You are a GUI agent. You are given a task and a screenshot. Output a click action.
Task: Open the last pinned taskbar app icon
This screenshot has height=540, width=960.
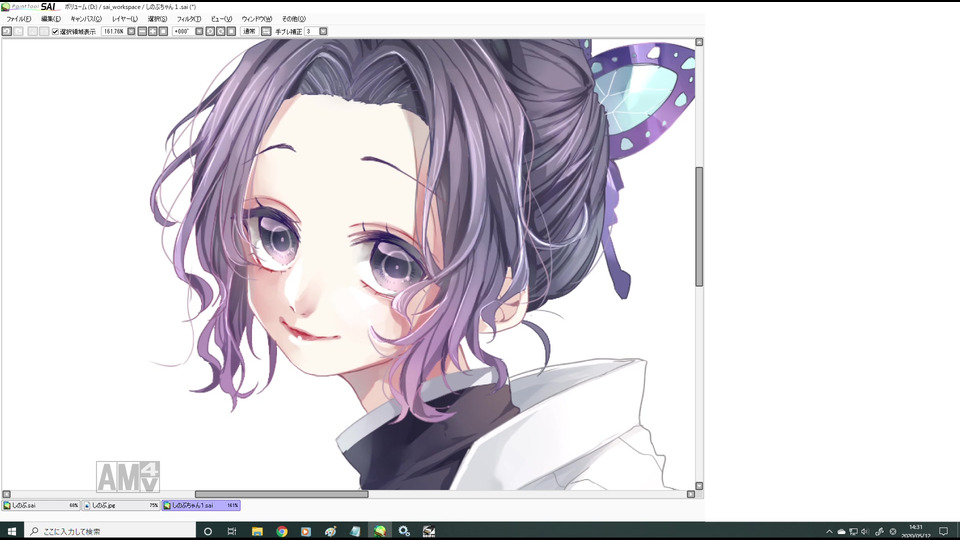(429, 531)
